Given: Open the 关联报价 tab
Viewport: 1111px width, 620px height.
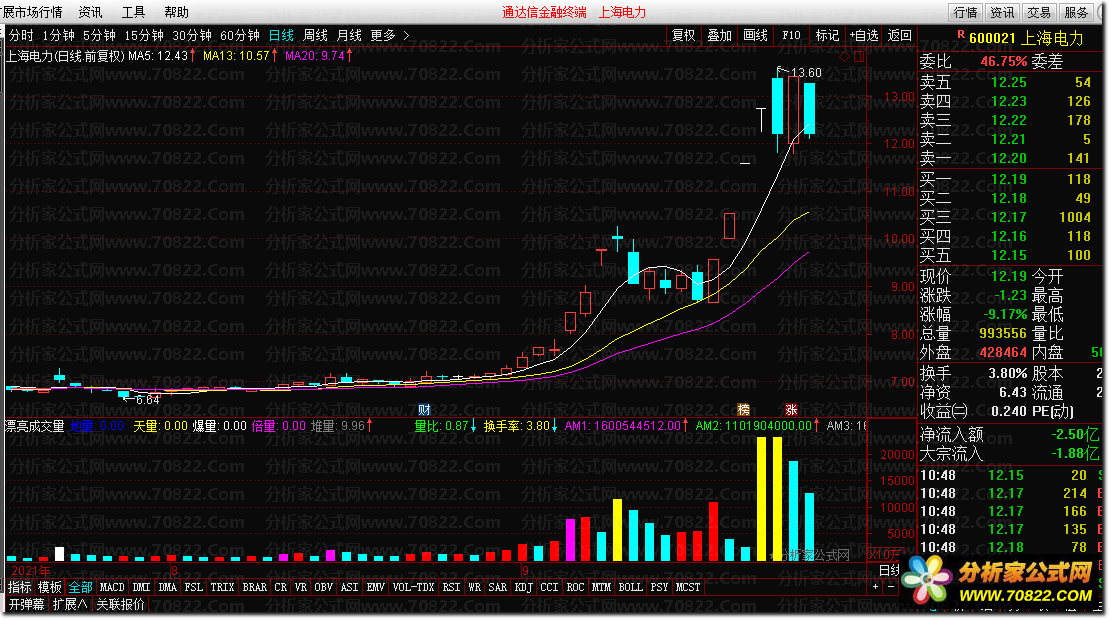Looking at the screenshot, I should click(120, 604).
